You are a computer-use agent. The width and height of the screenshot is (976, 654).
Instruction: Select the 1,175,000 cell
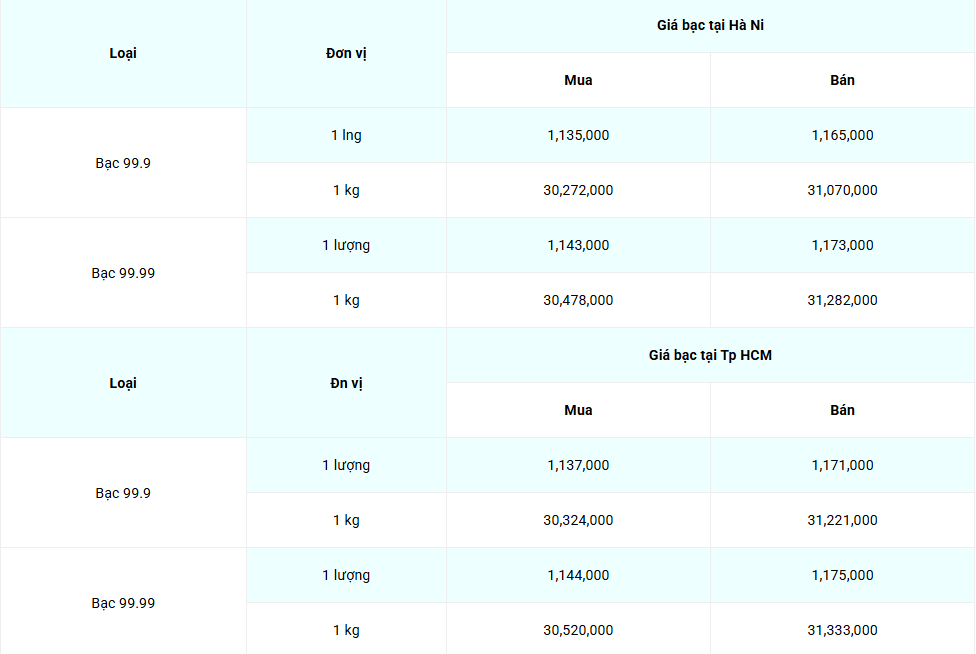842,575
